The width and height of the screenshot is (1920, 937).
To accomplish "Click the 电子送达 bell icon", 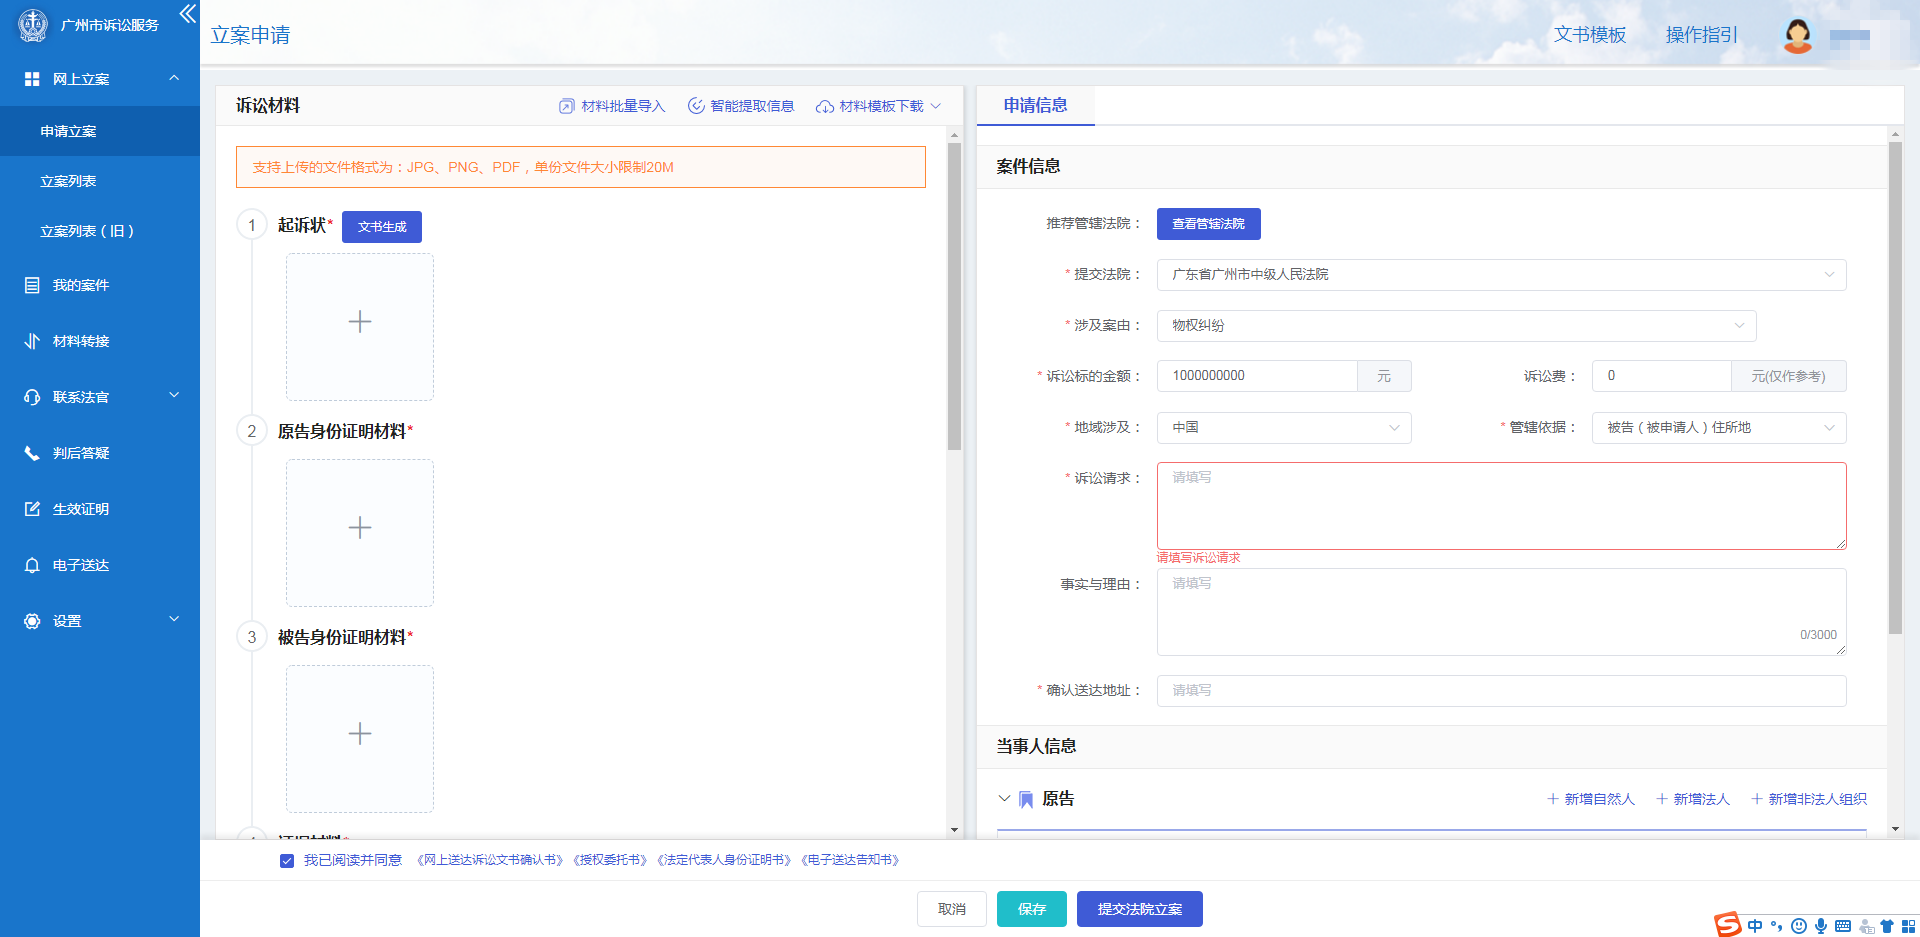I will click(32, 565).
